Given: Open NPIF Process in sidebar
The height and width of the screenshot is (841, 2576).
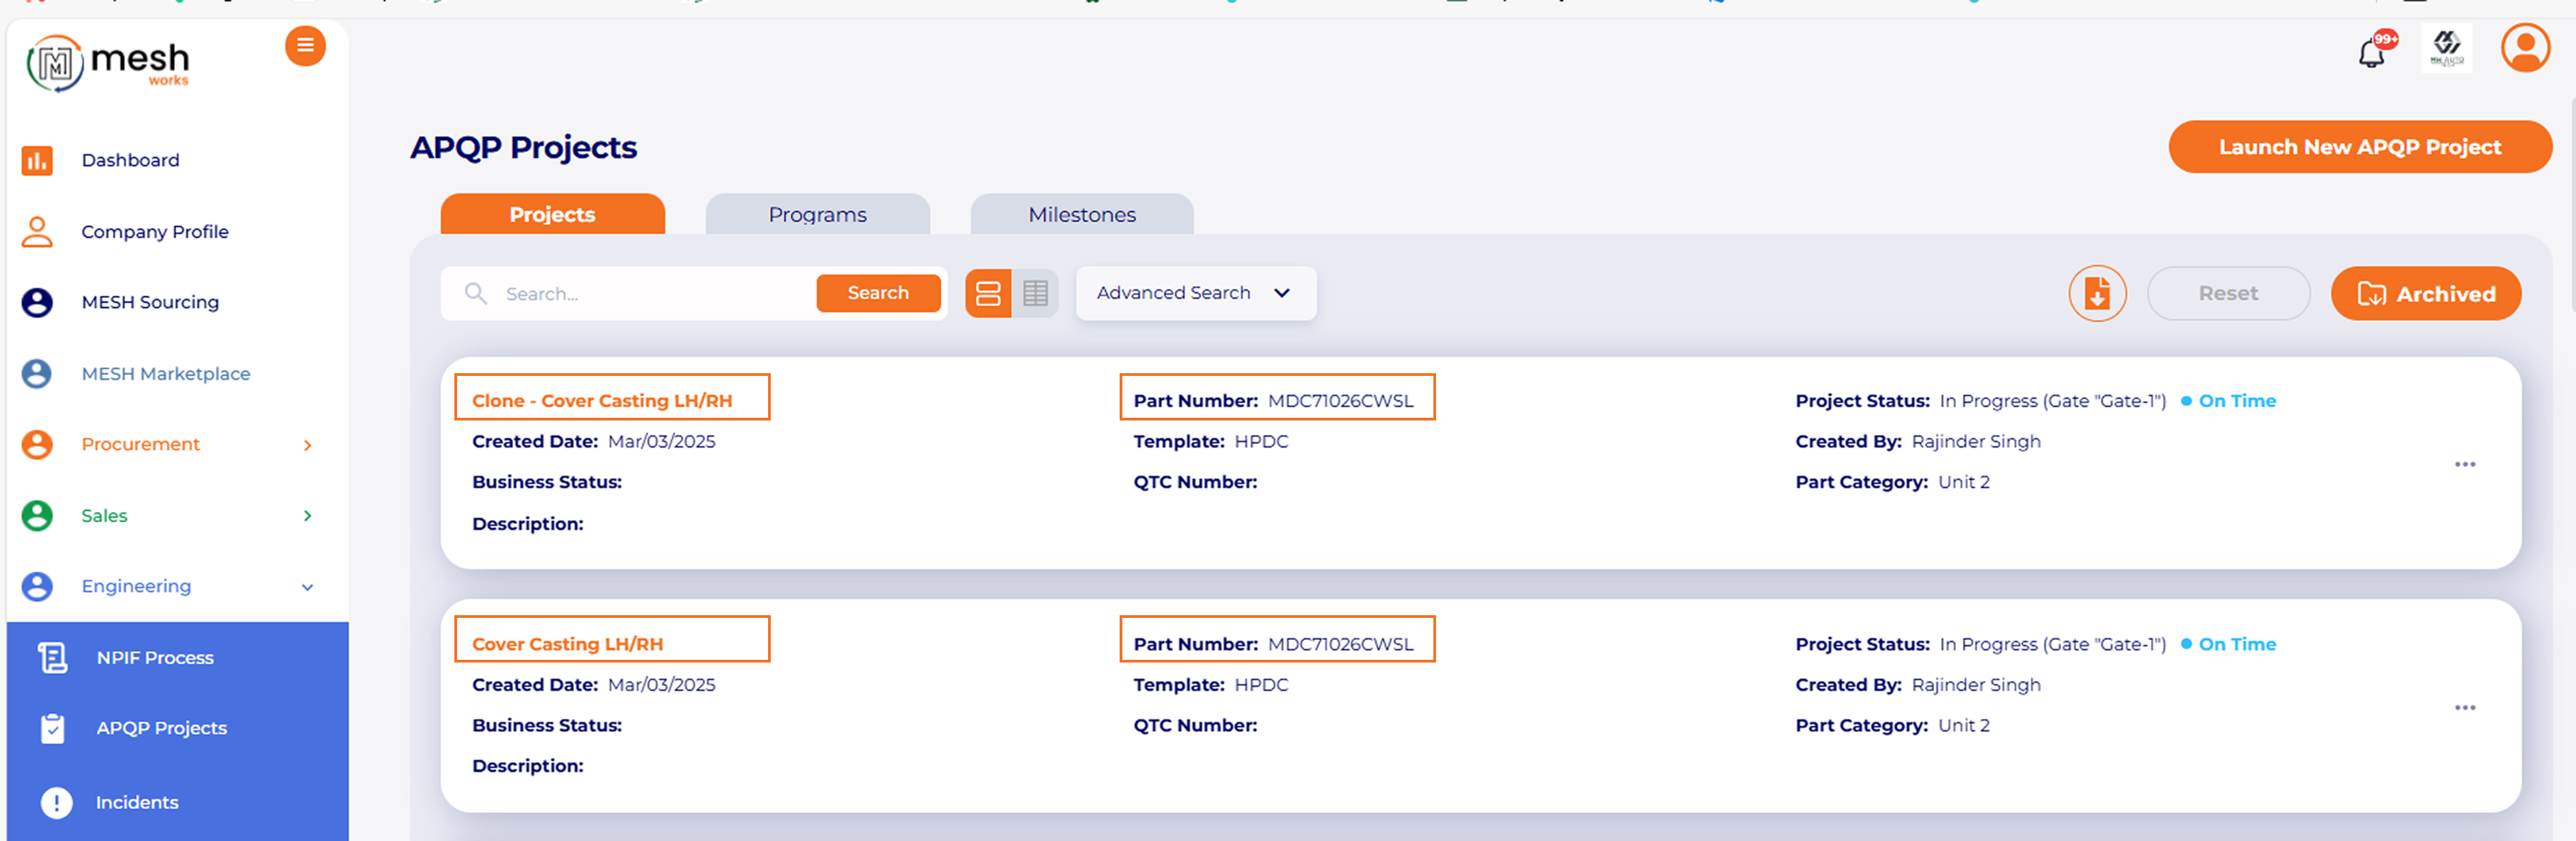Looking at the screenshot, I should pos(155,658).
